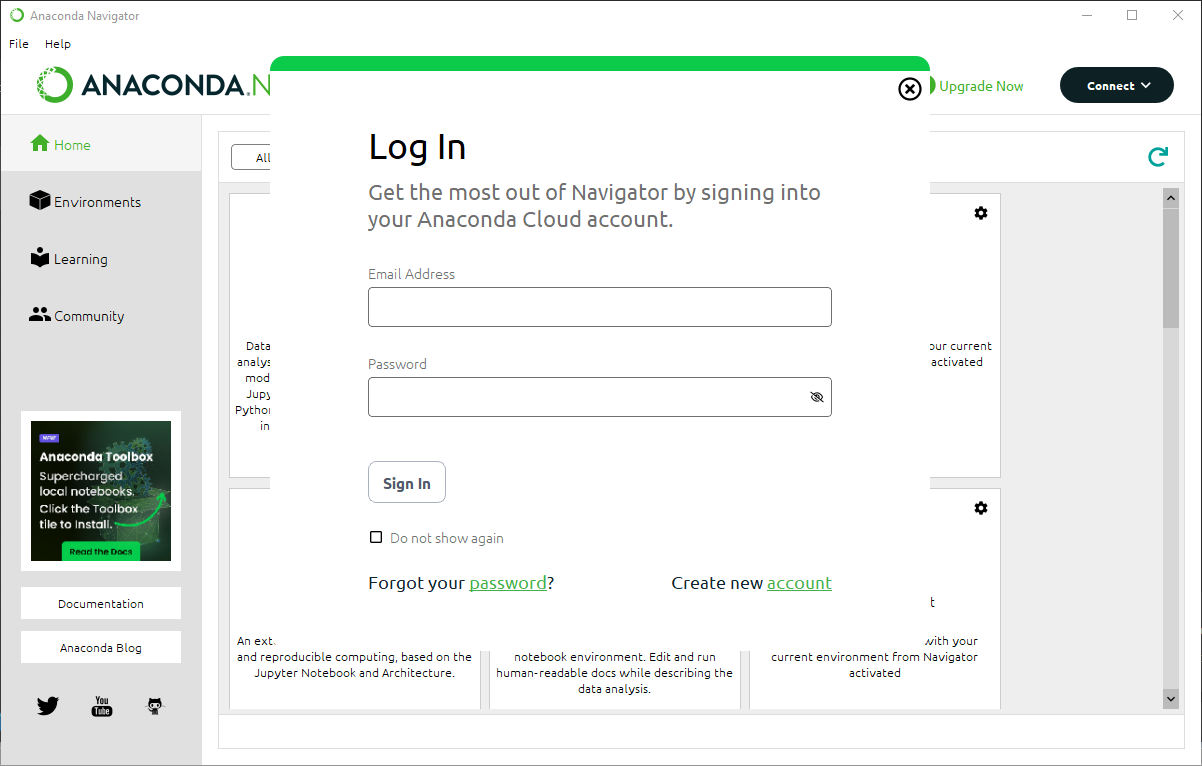Open the GitHub icon link
The width and height of the screenshot is (1202, 766).
(155, 706)
